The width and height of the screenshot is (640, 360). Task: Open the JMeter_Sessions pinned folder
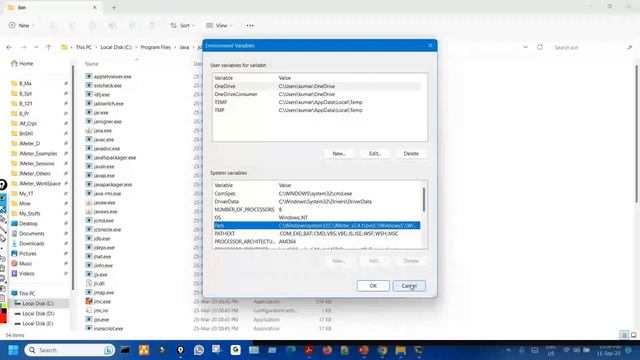(37, 163)
